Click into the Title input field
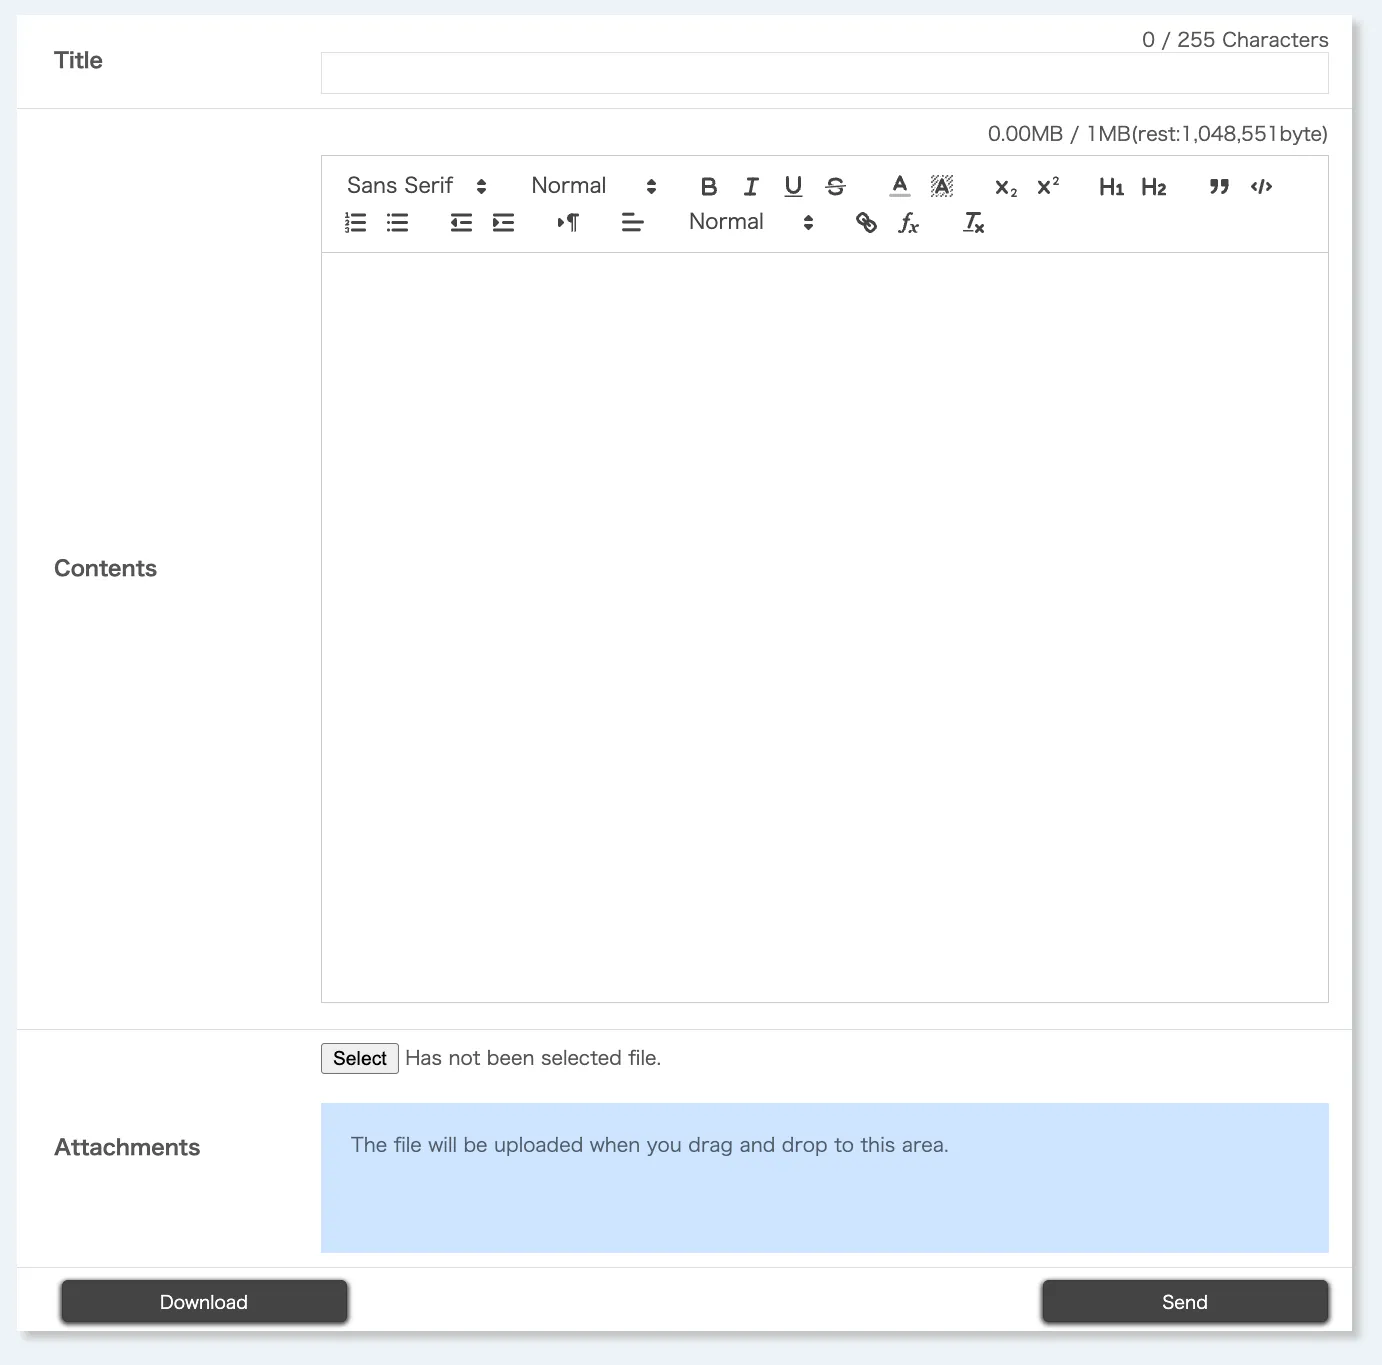1382x1365 pixels. pos(824,74)
